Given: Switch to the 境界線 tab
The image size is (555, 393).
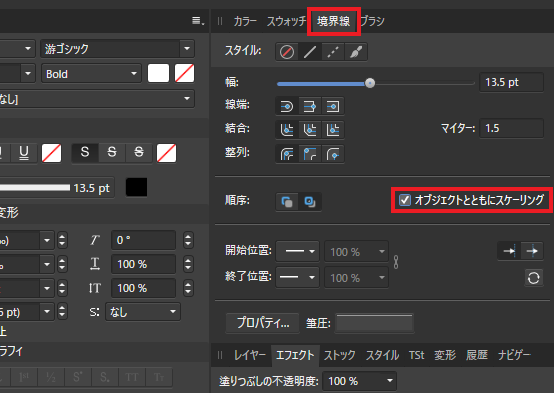Looking at the screenshot, I should coord(333,21).
